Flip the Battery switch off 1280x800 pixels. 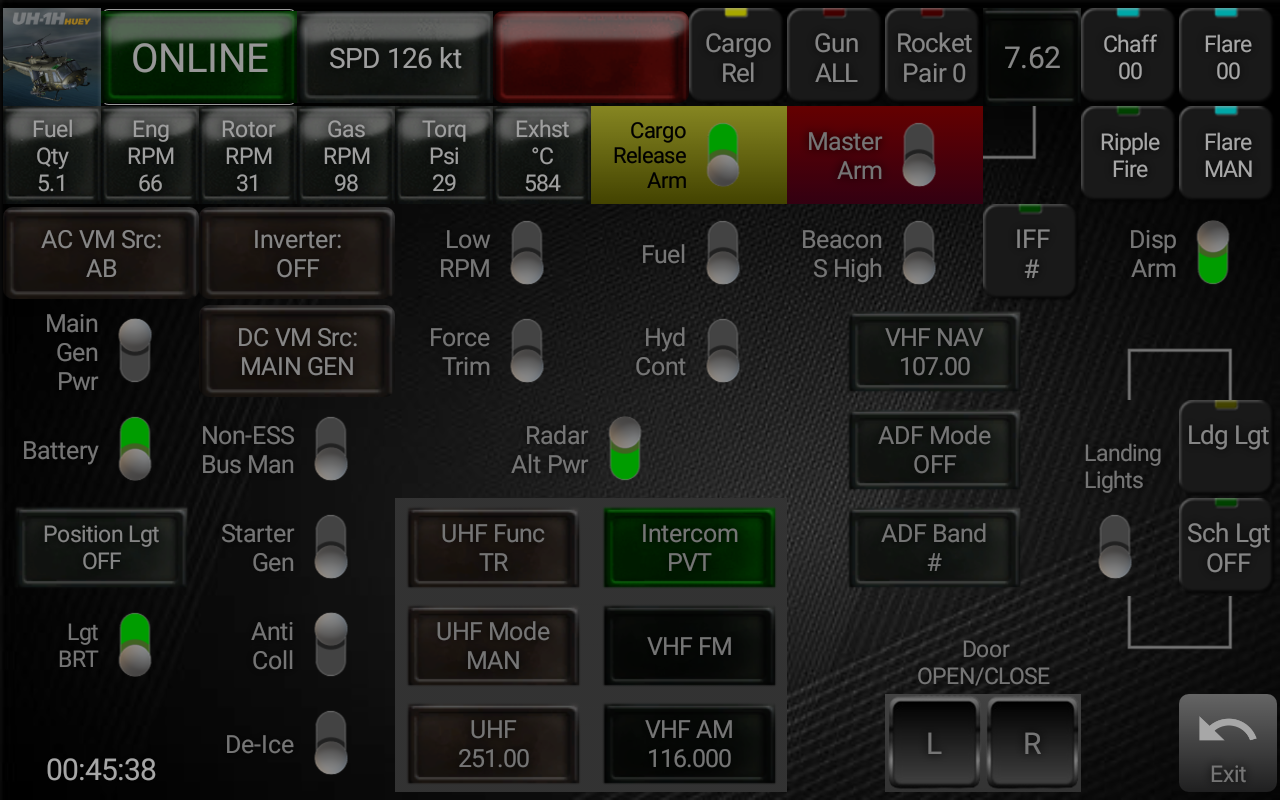133,449
